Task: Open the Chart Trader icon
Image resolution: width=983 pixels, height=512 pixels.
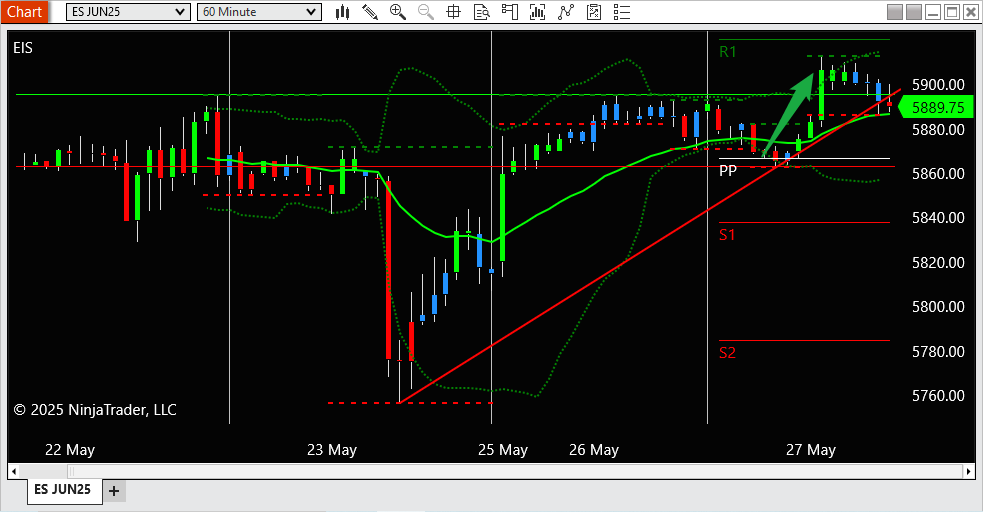Action: pos(510,12)
